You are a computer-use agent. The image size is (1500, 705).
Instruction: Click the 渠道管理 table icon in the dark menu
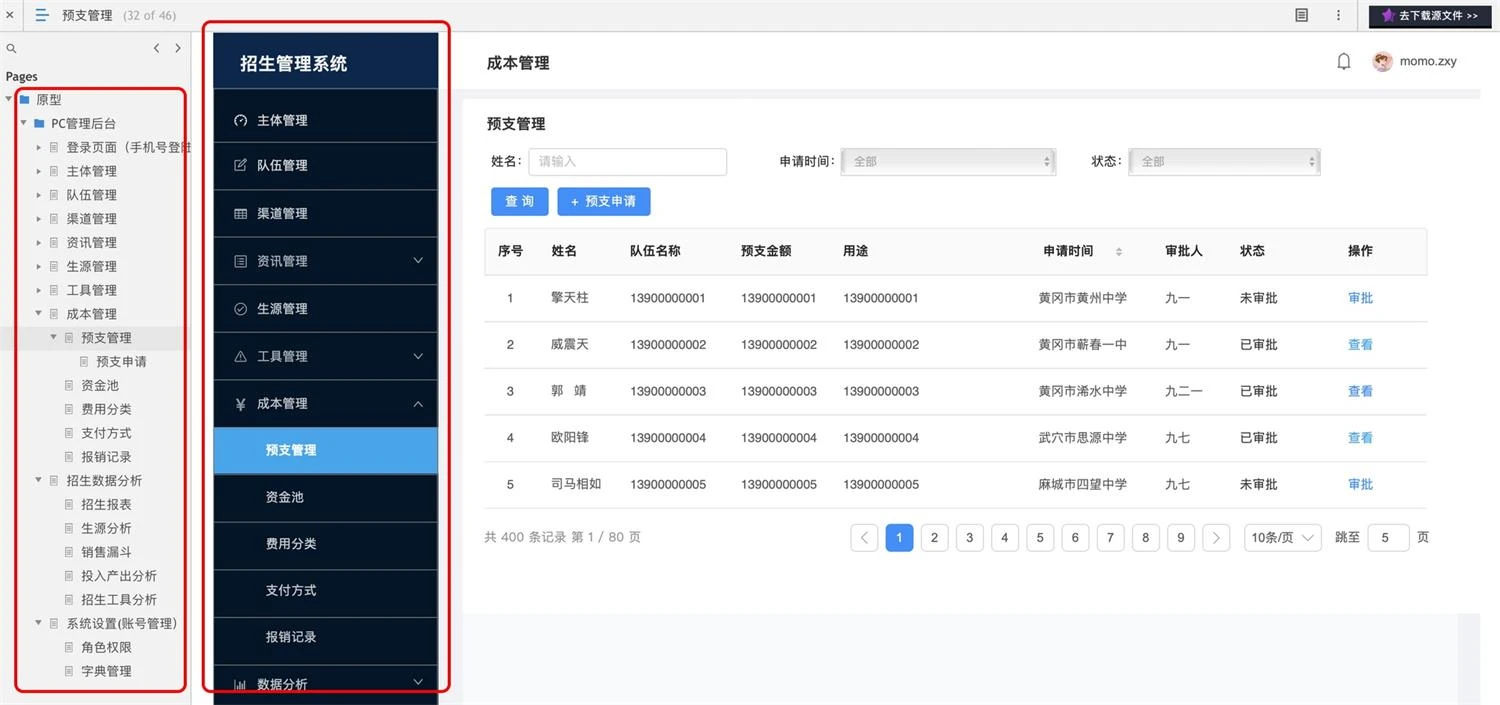(240, 213)
